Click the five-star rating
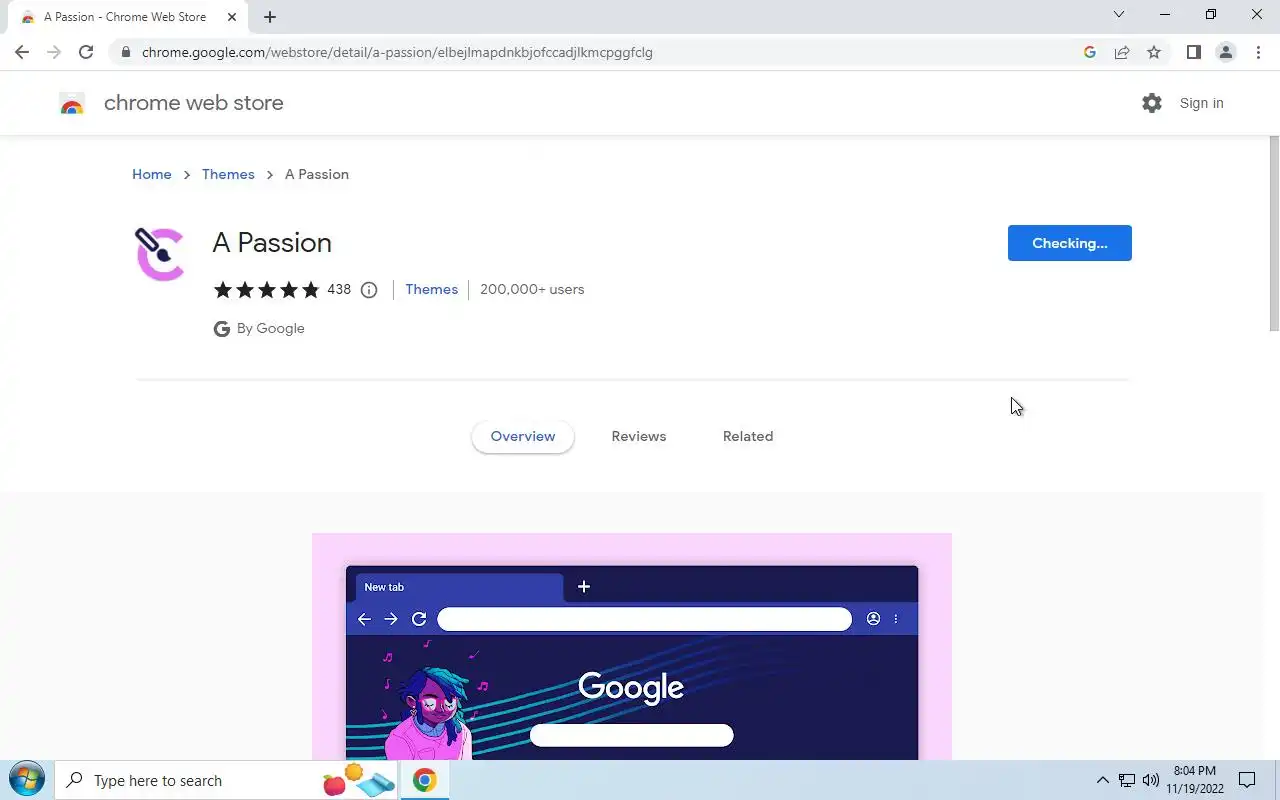Screen dimensions: 1280x800 coord(266,290)
